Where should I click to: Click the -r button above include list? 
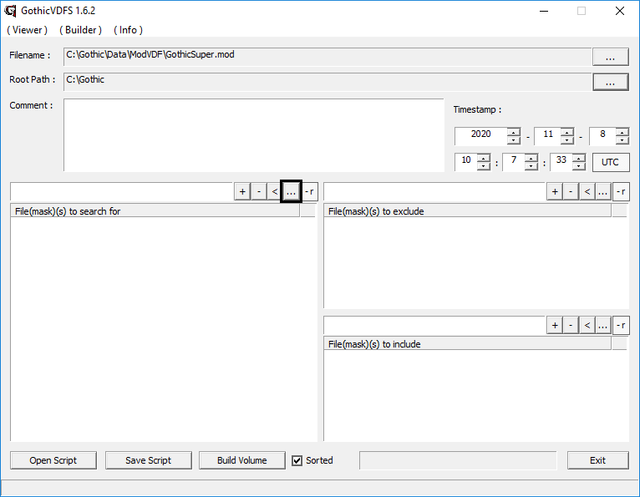[621, 325]
